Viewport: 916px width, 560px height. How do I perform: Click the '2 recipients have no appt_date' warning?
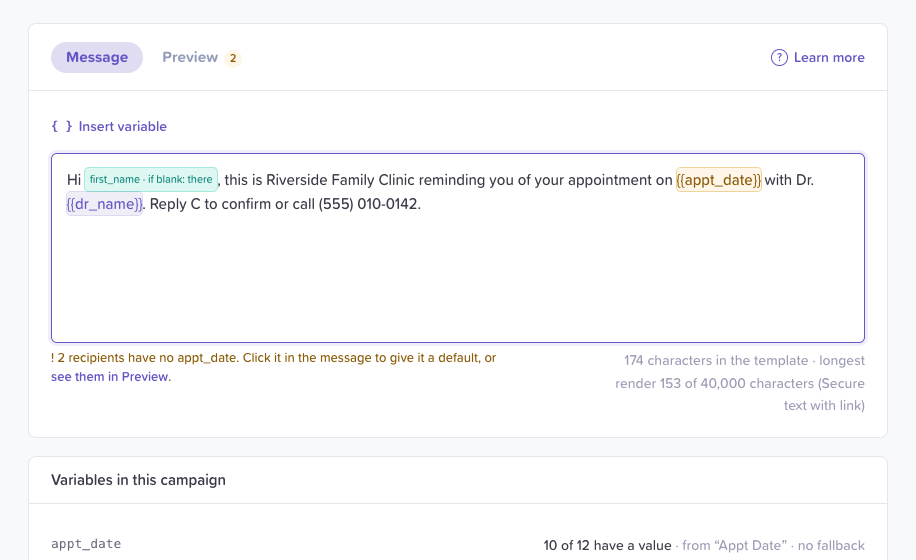[273, 357]
